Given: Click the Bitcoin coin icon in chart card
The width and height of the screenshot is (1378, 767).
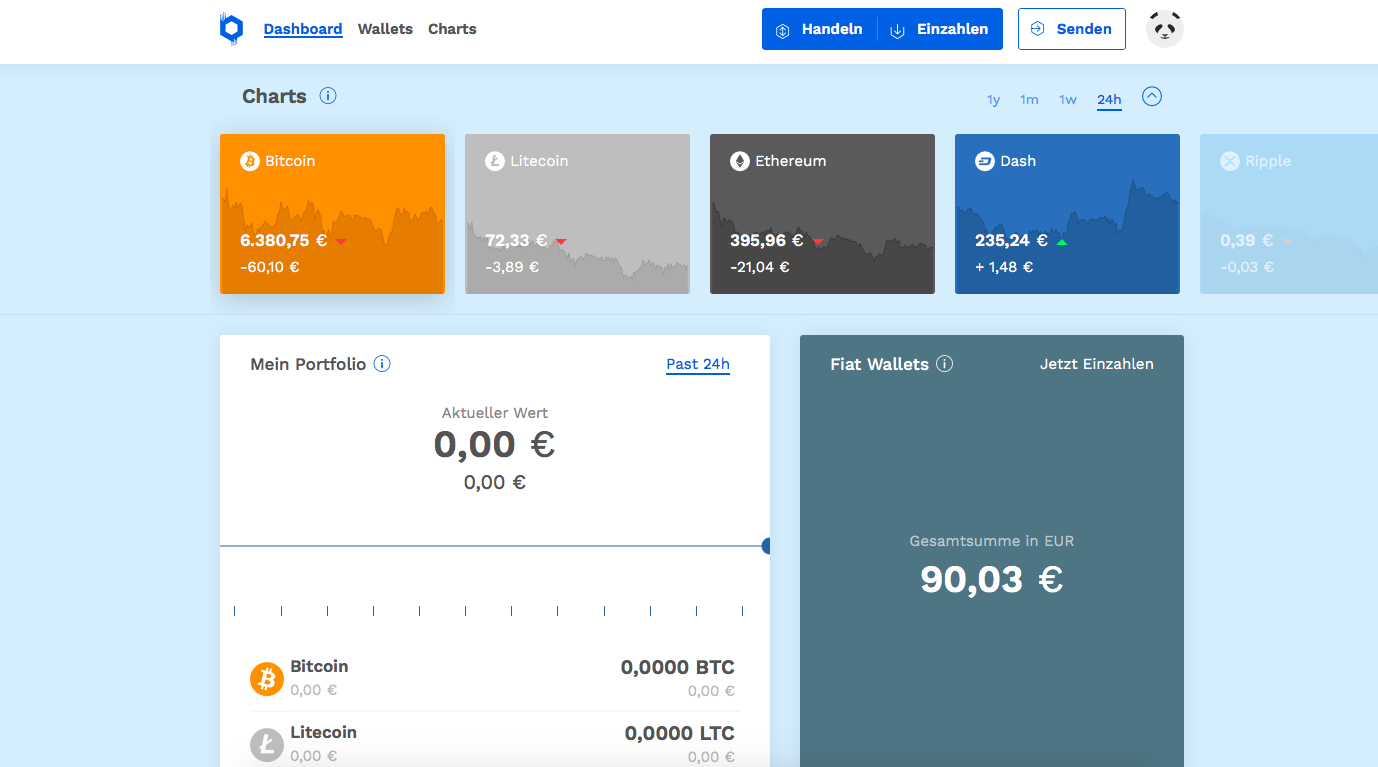Looking at the screenshot, I should [x=250, y=161].
